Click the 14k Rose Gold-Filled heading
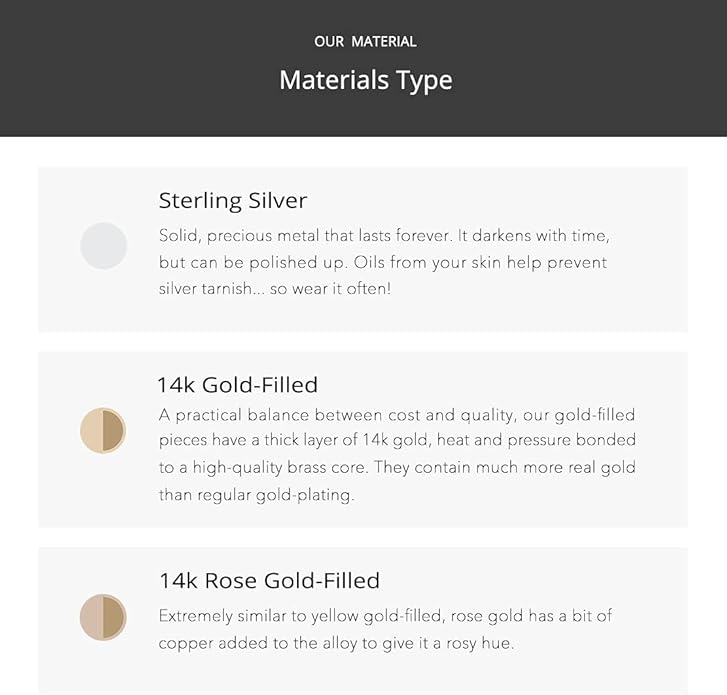727x695 pixels. coord(269,580)
